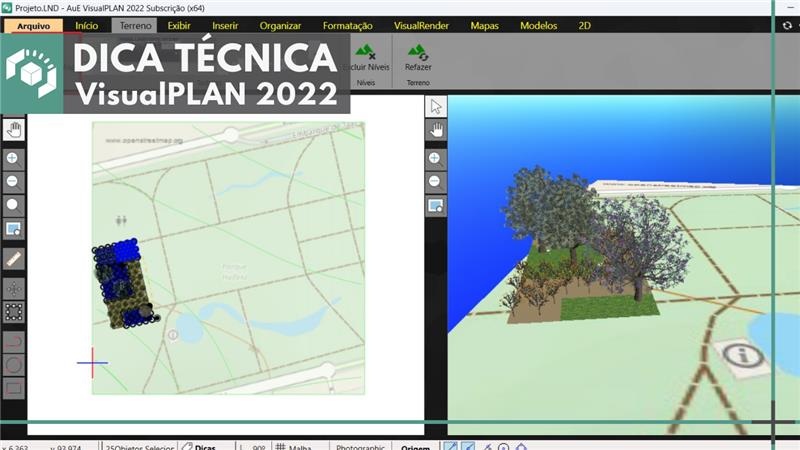Screen dimensions: 800x450
Task: Switch to the Mapas tab
Action: click(484, 26)
